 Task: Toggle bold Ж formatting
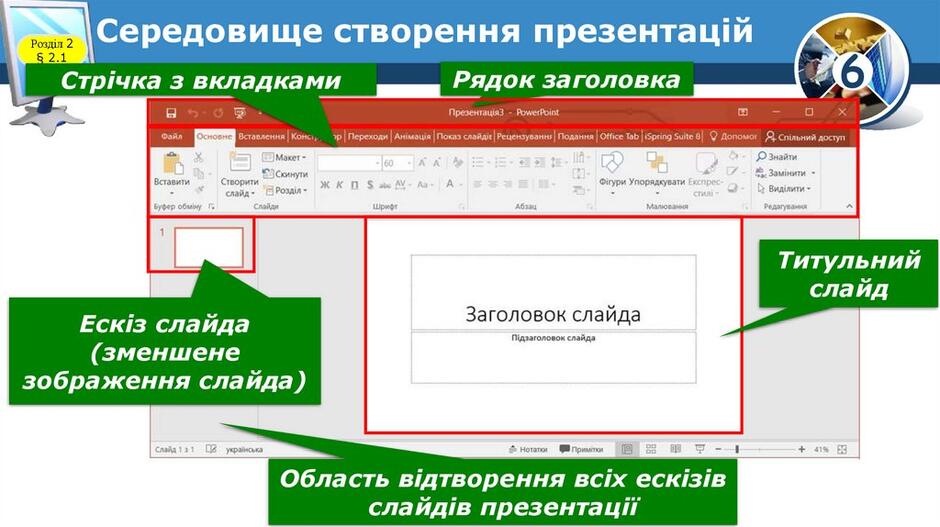pyautogui.click(x=324, y=185)
